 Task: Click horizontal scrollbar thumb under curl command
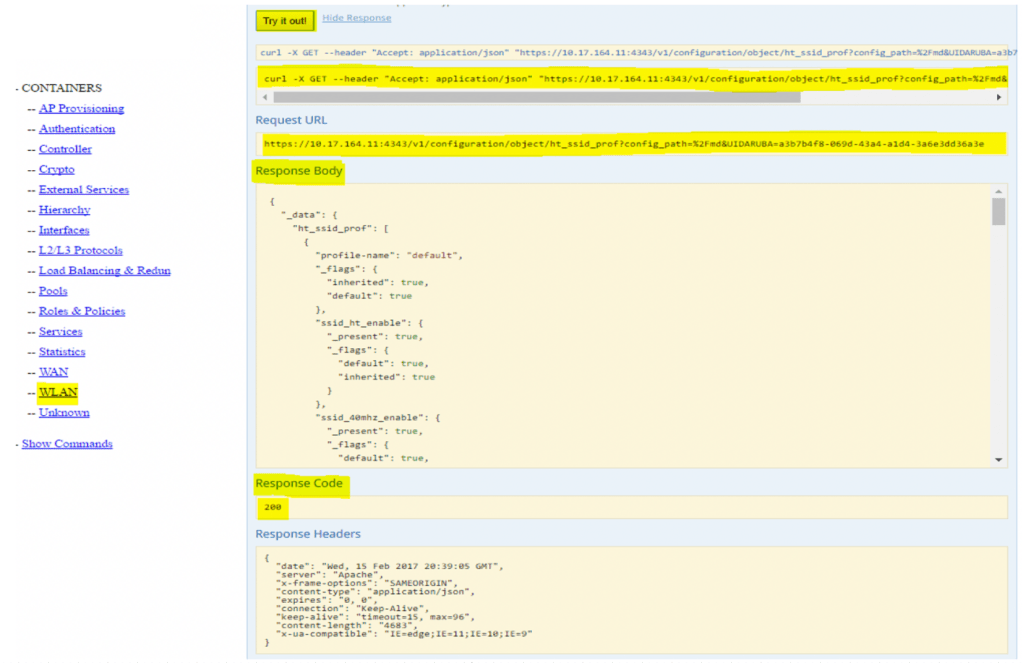[536, 97]
